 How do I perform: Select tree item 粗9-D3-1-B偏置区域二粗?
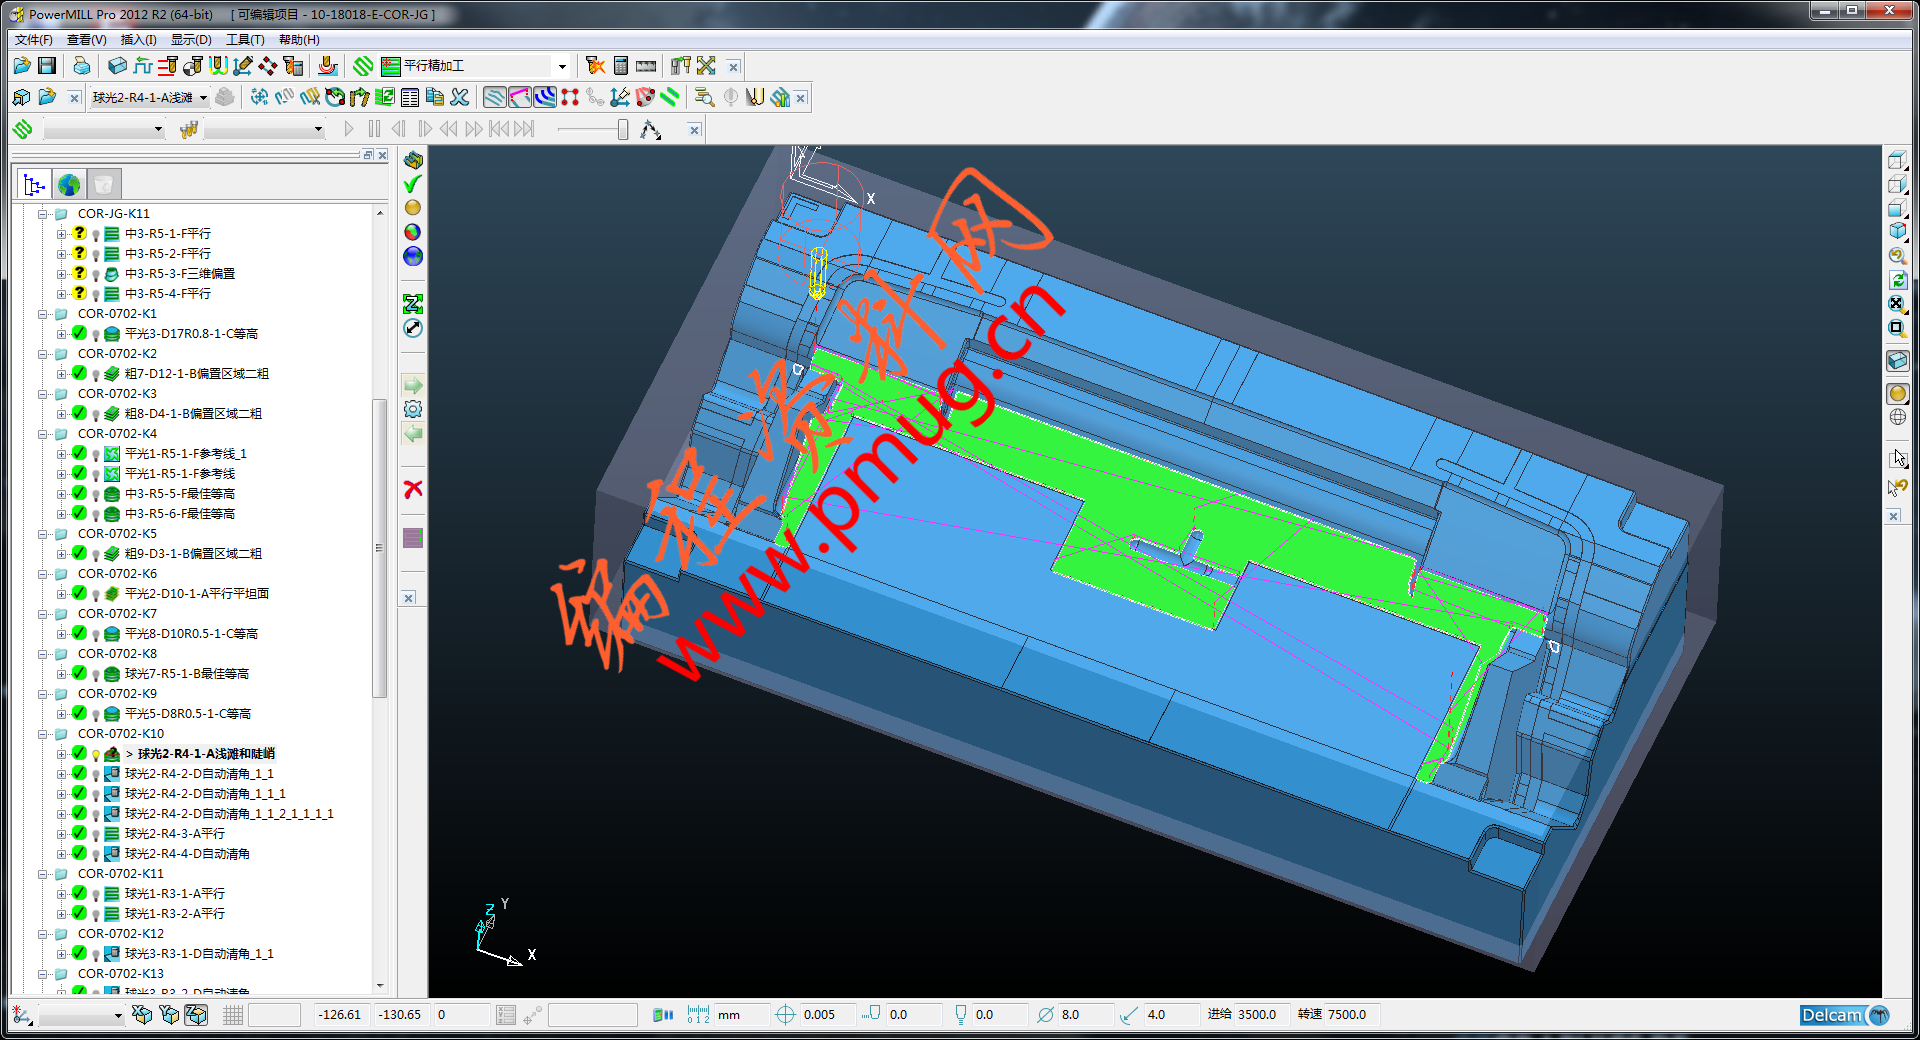tap(193, 554)
